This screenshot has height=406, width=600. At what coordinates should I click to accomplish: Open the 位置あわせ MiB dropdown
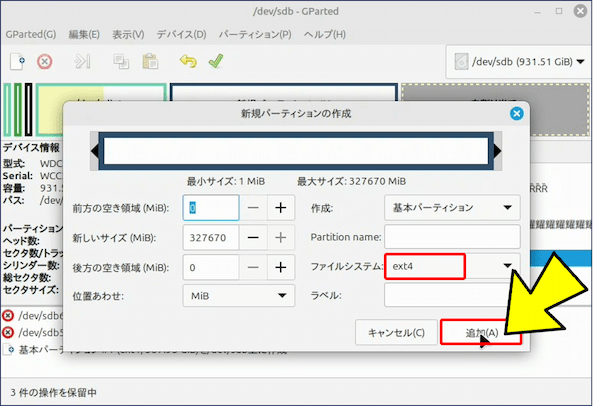pos(240,296)
